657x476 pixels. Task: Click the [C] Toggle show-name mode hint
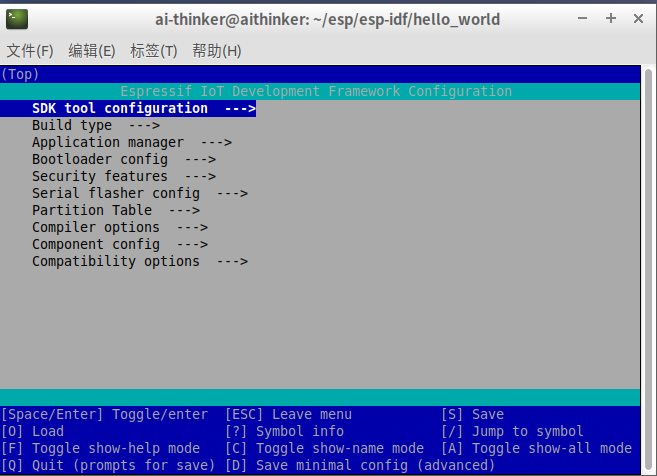point(324,448)
